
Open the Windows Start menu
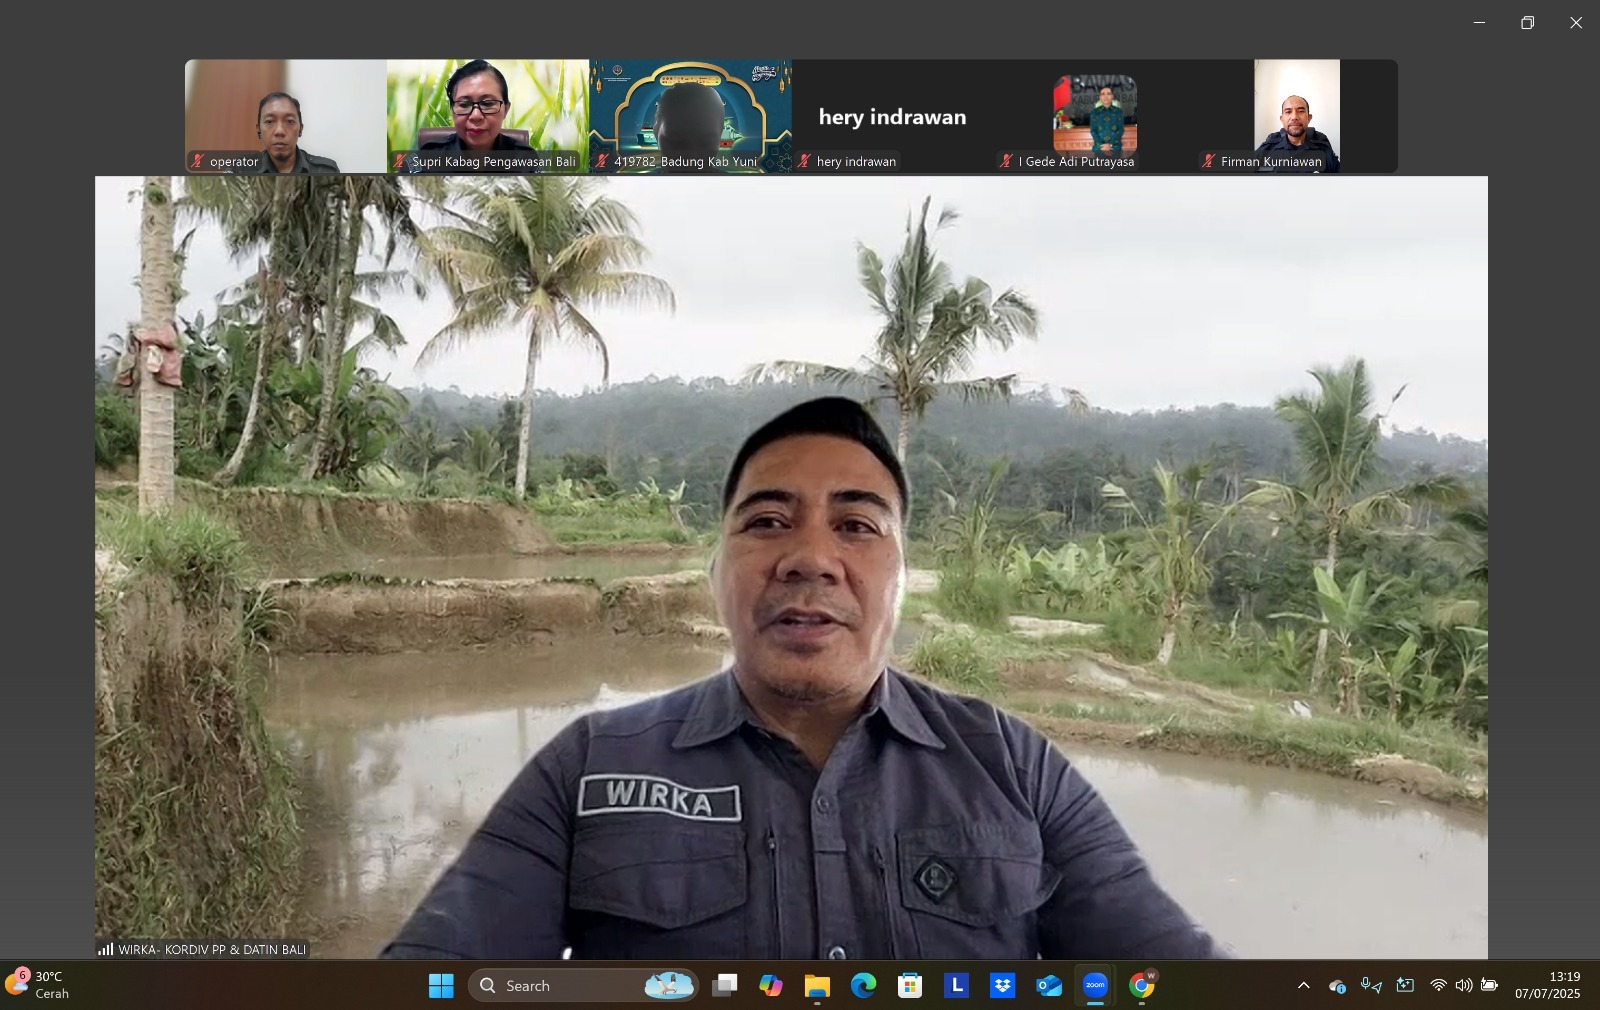click(441, 986)
